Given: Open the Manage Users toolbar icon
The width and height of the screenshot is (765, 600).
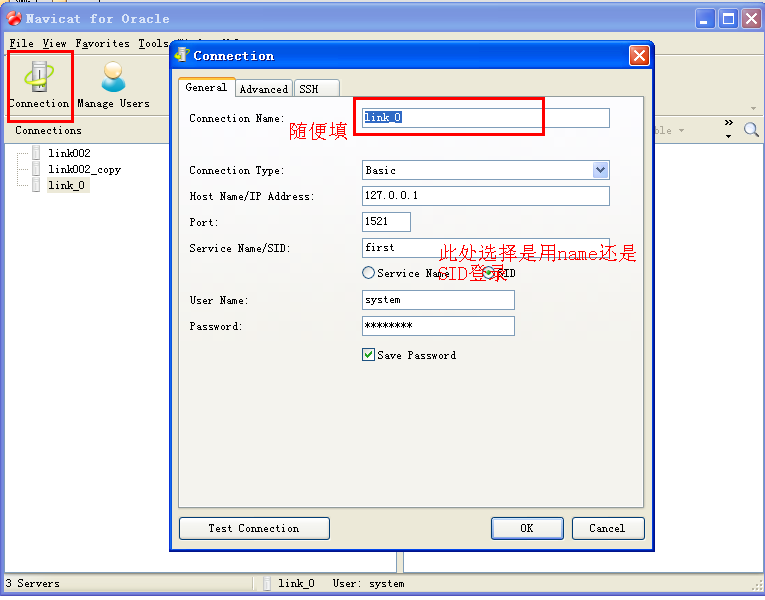Looking at the screenshot, I should [x=113, y=84].
